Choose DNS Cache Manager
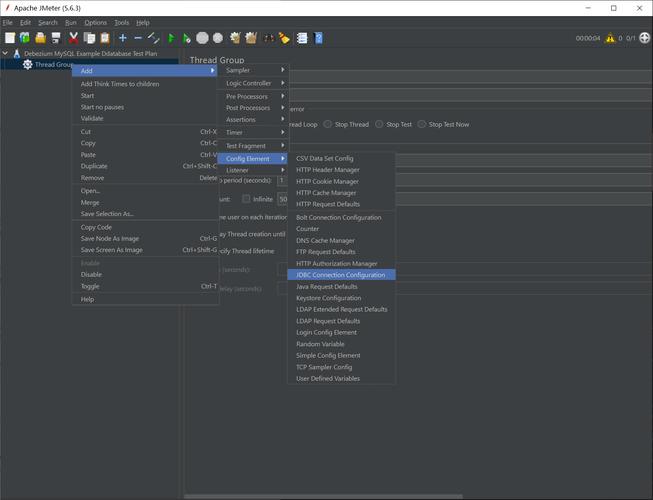 coord(341,241)
